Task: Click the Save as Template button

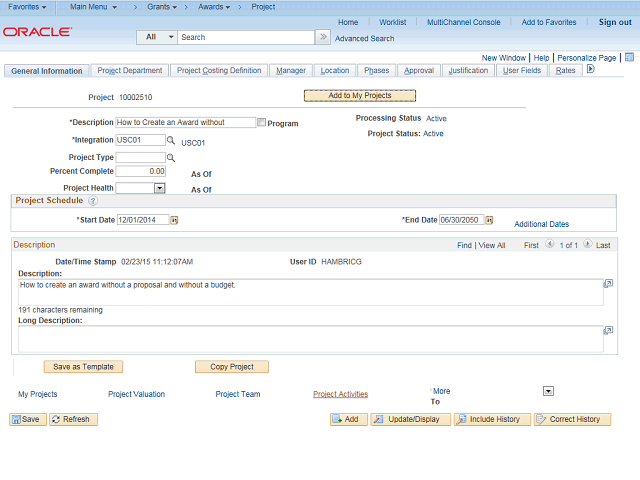Action: 83,367
